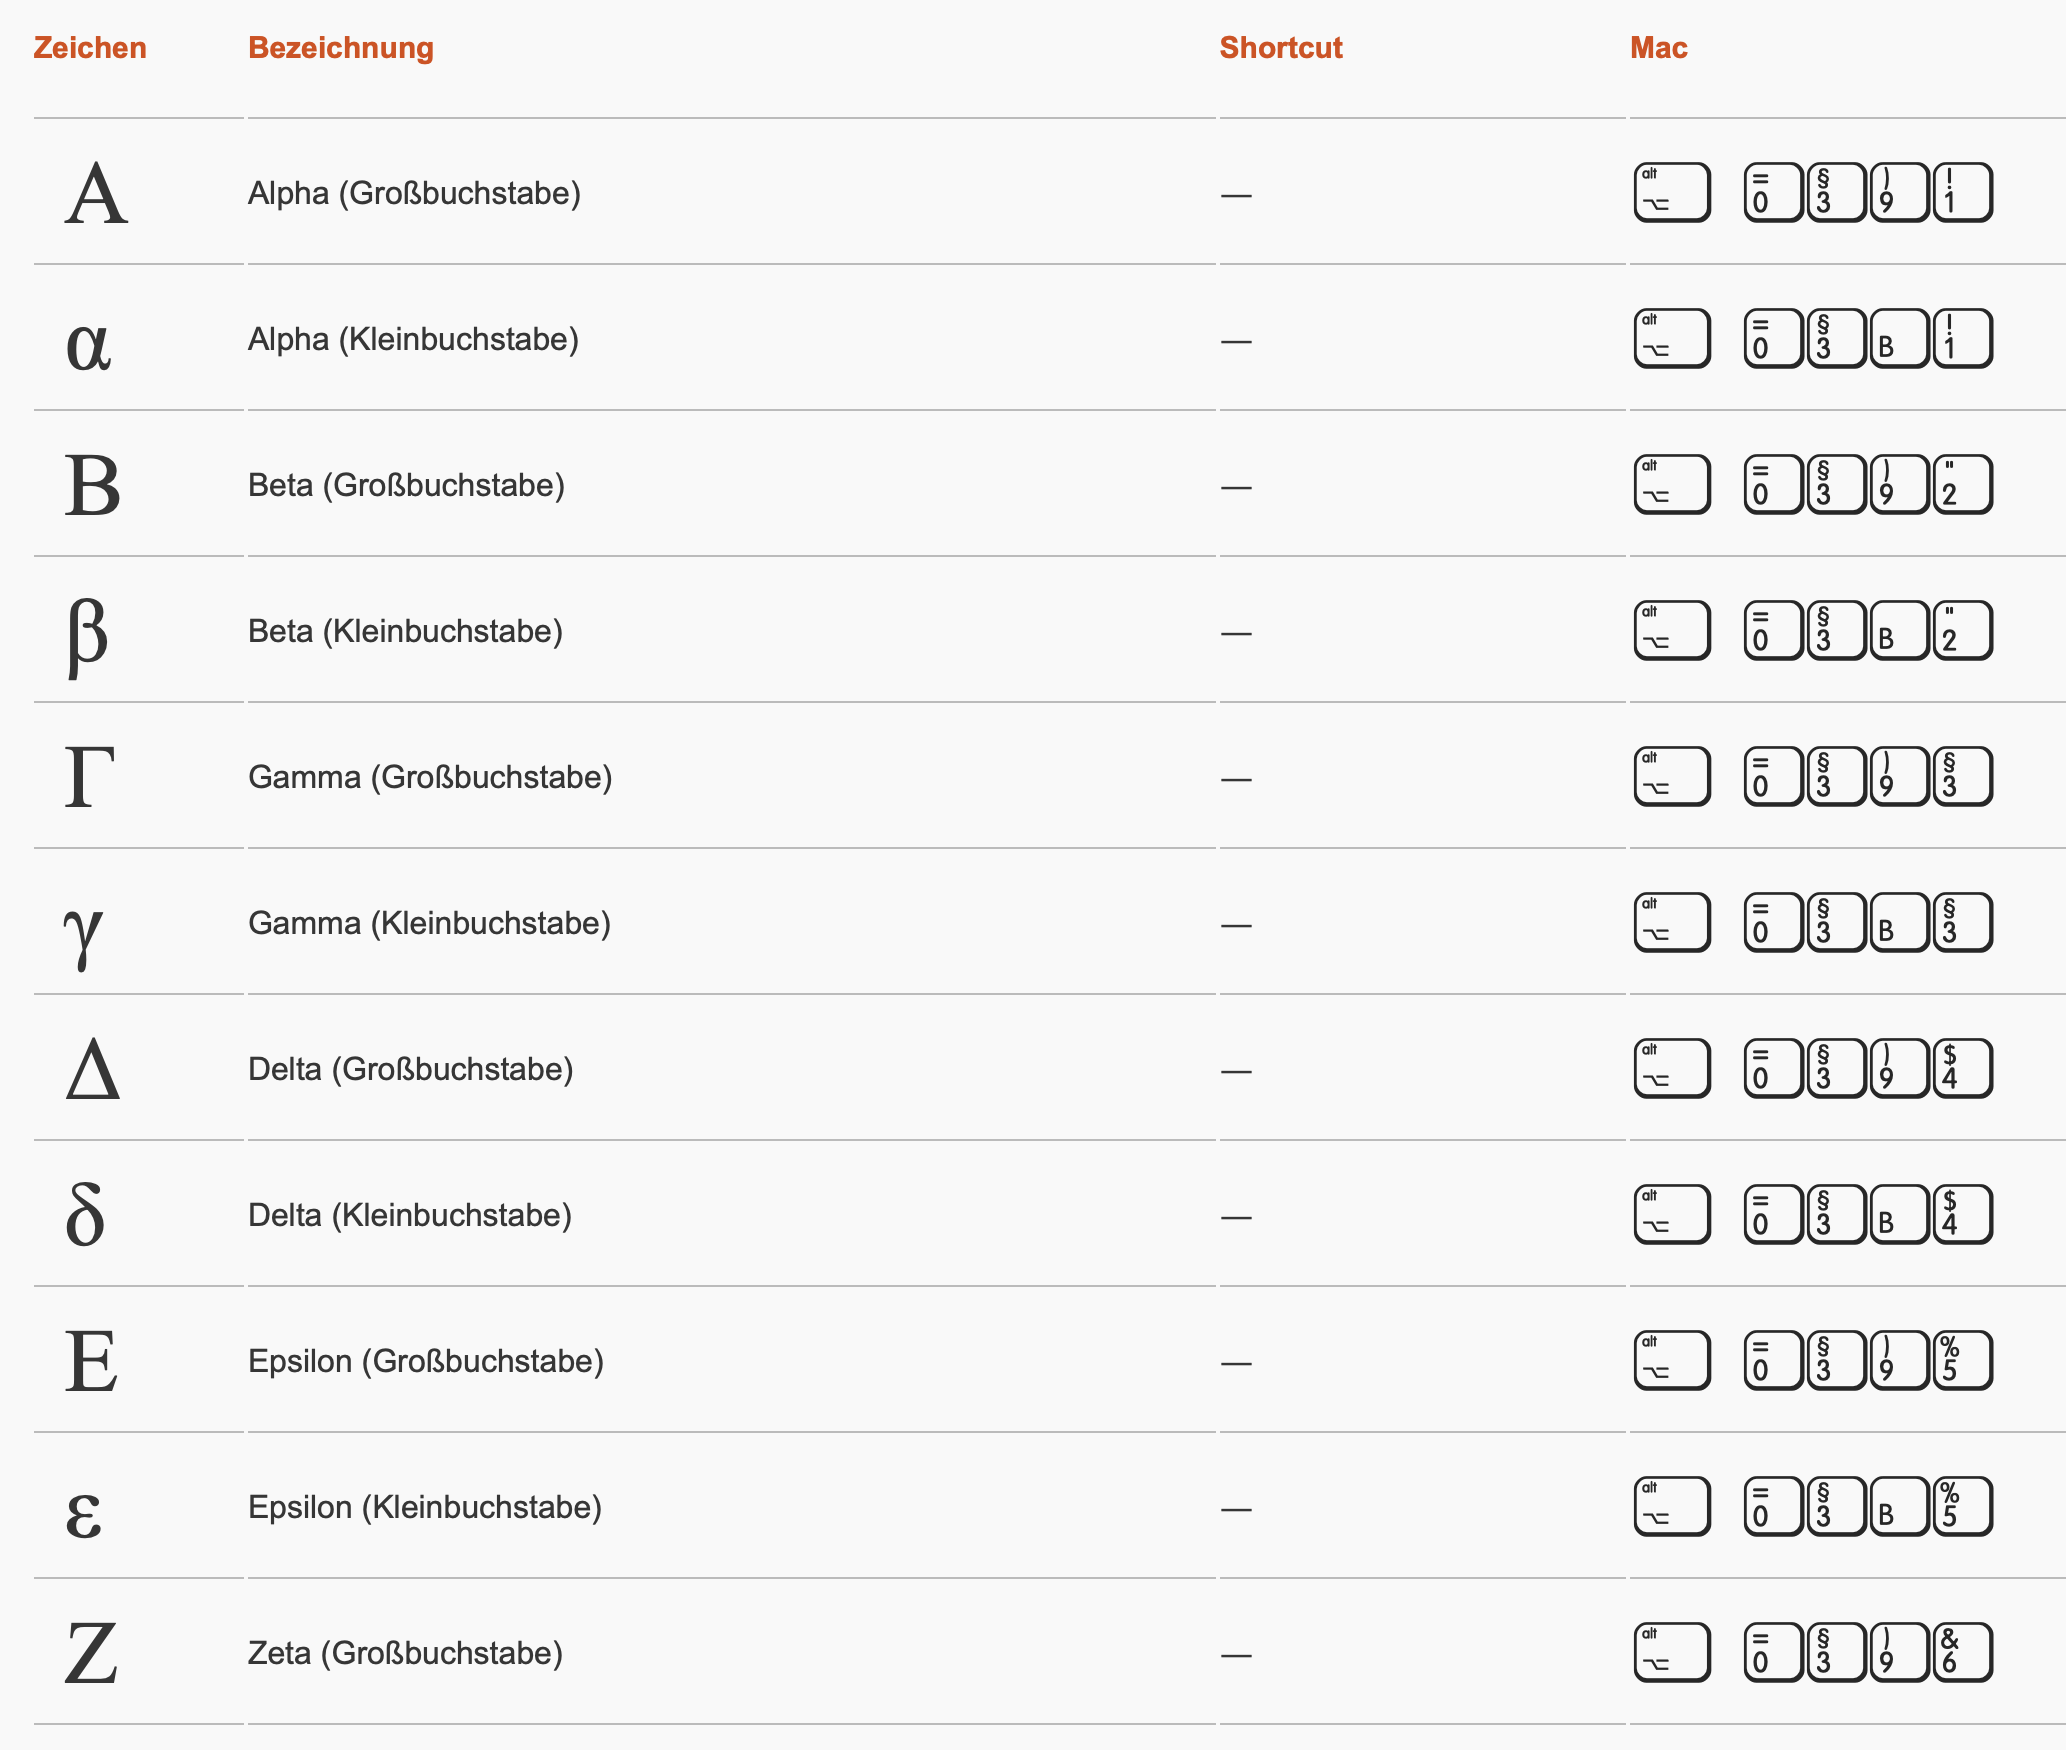Click the B key icon in the Delta (Kleinbuchstabe) row

point(1898,1215)
